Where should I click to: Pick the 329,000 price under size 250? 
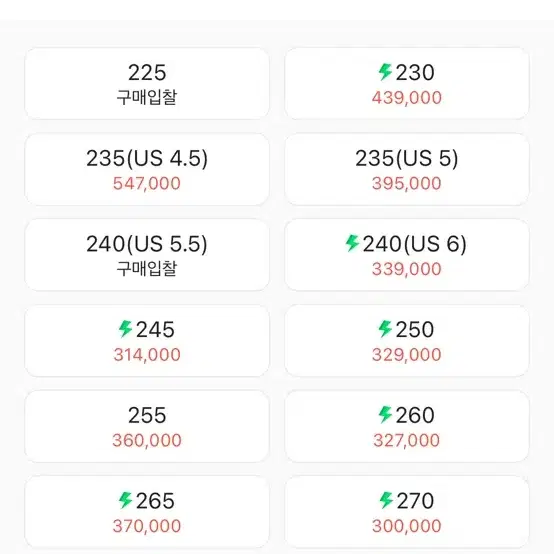pos(407,354)
